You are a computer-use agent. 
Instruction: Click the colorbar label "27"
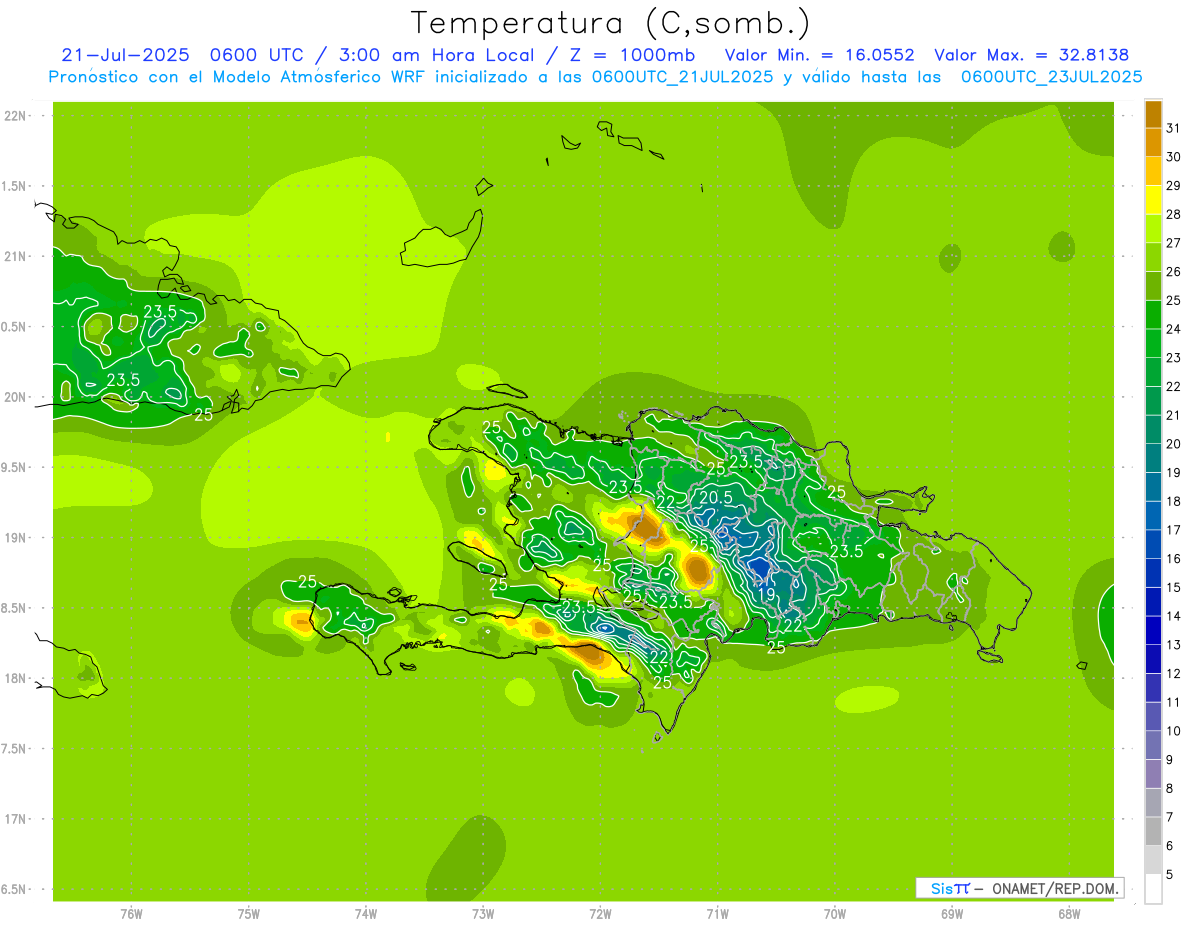pyautogui.click(x=1173, y=243)
